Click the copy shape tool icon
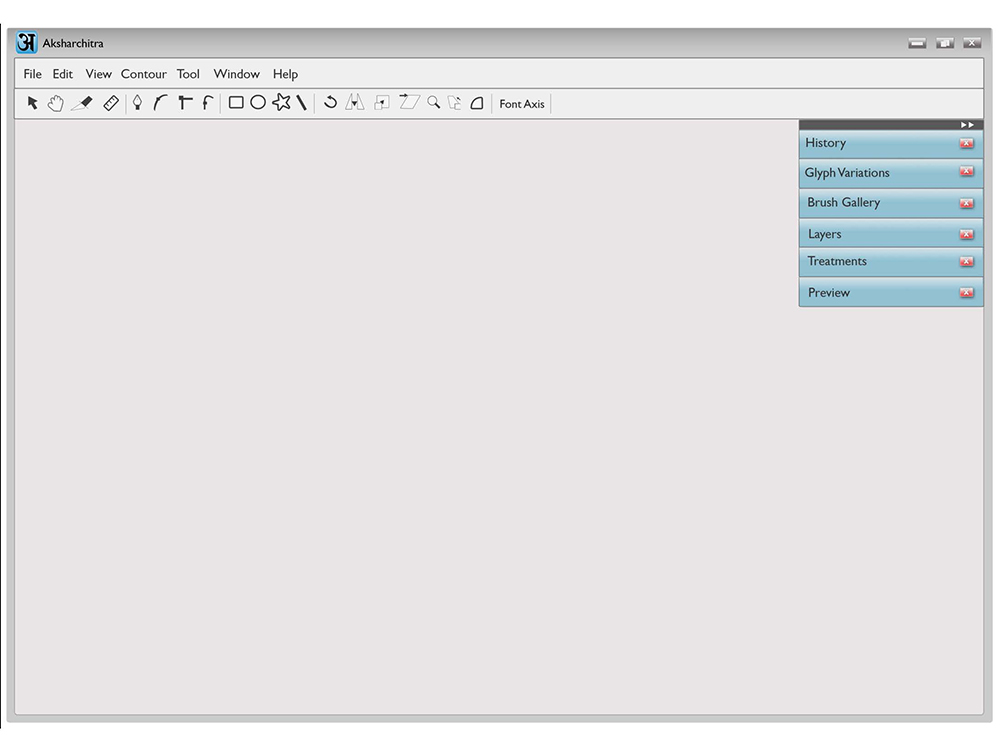 pos(454,103)
